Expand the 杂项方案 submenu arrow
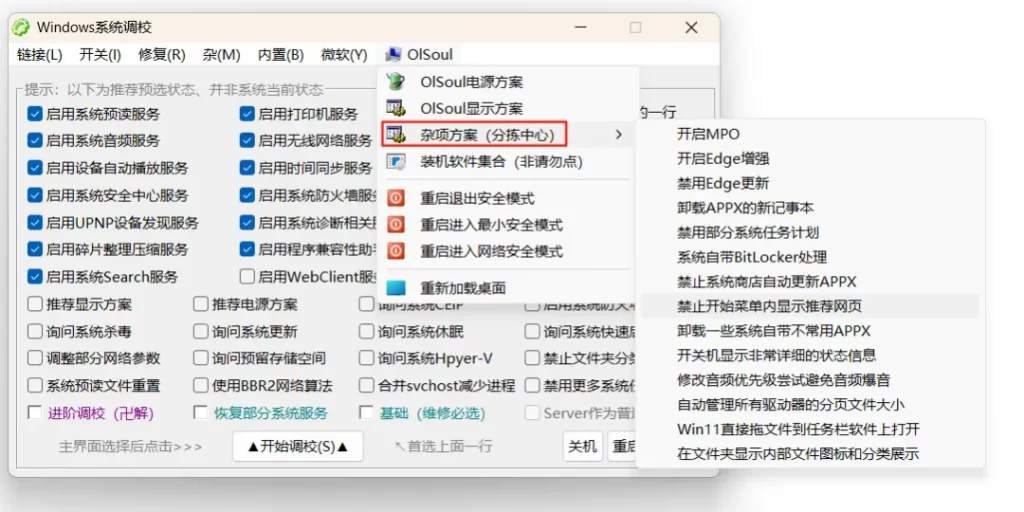Screen dimensions: 1024x512 click(x=618, y=134)
